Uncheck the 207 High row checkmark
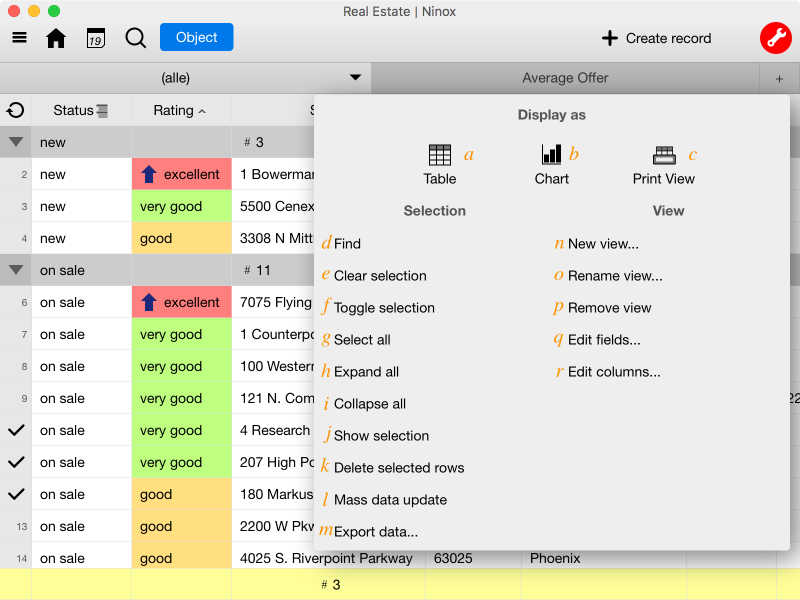Screen dimensions: 800x600 click(x=16, y=462)
